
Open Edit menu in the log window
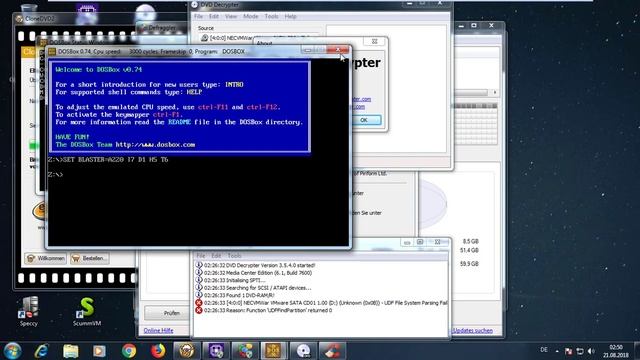click(216, 256)
